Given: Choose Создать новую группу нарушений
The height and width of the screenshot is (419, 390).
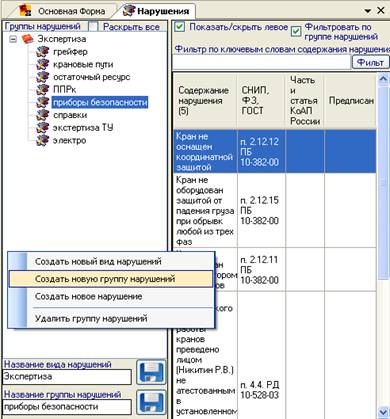Looking at the screenshot, I should pyautogui.click(x=111, y=279).
